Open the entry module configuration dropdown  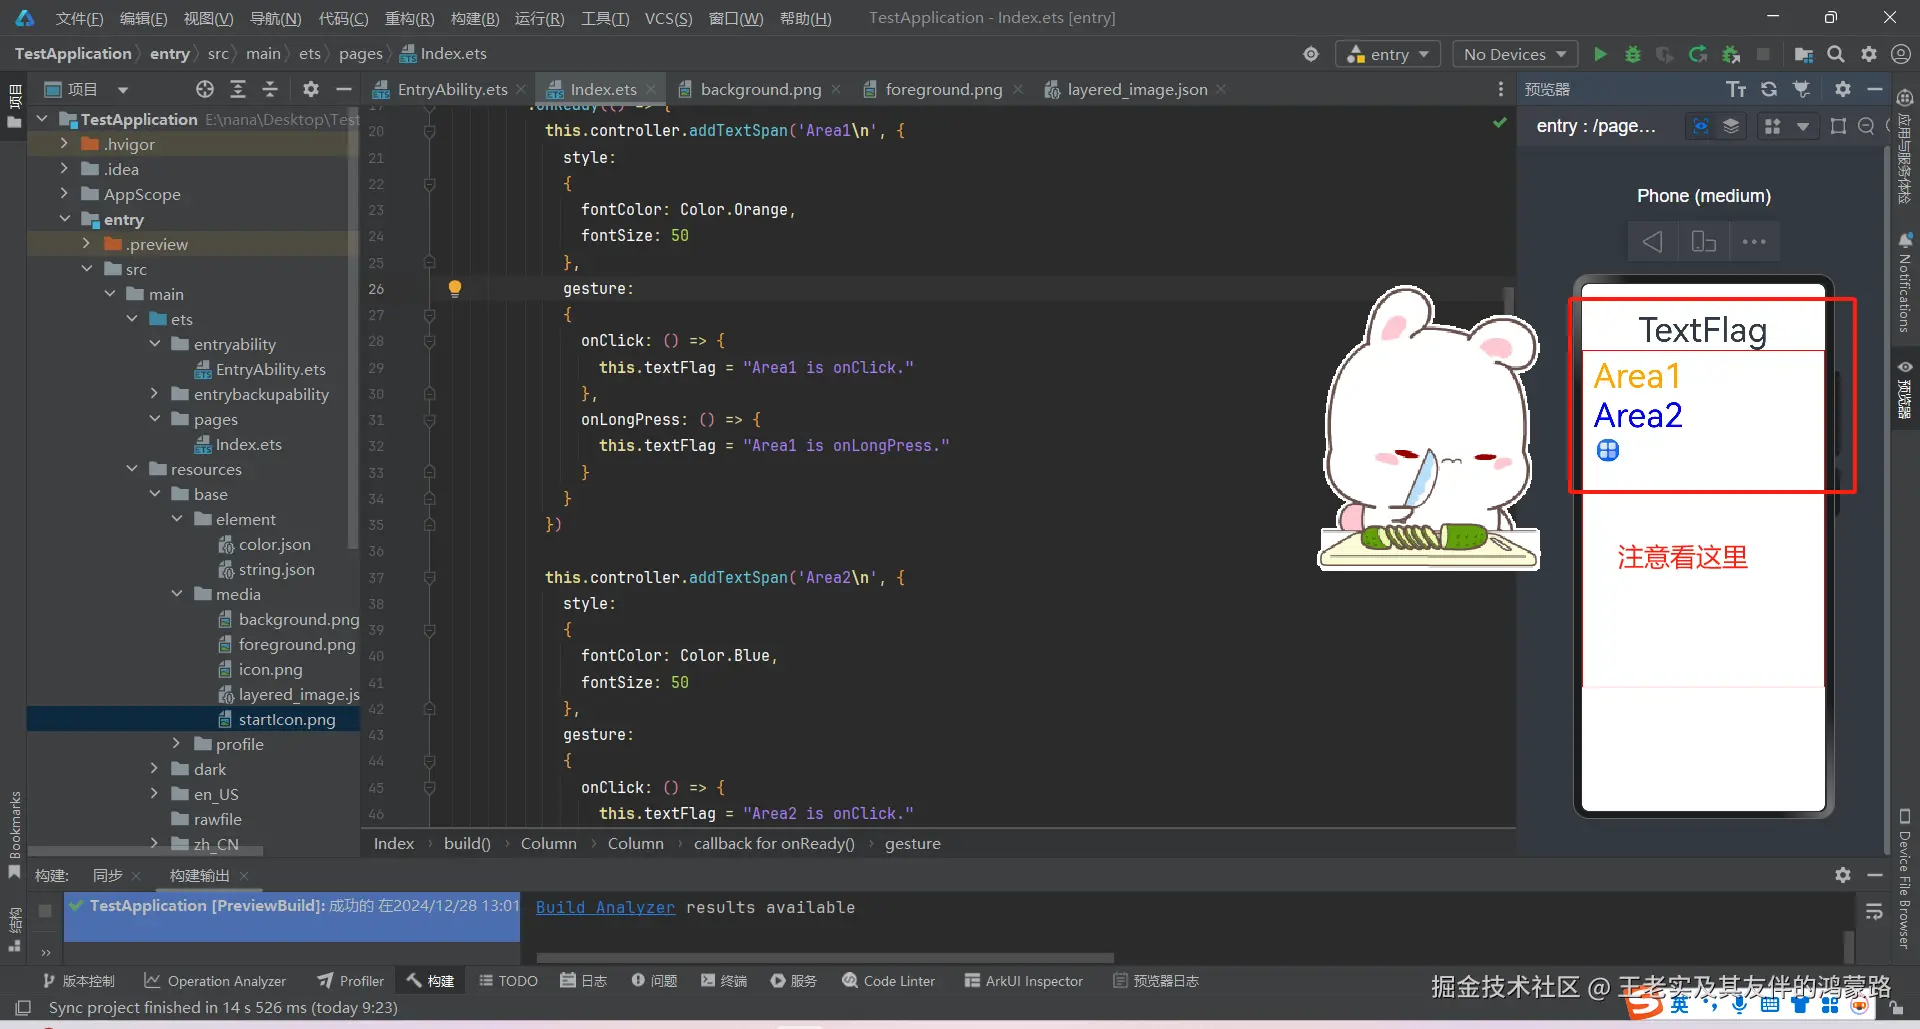[1388, 54]
